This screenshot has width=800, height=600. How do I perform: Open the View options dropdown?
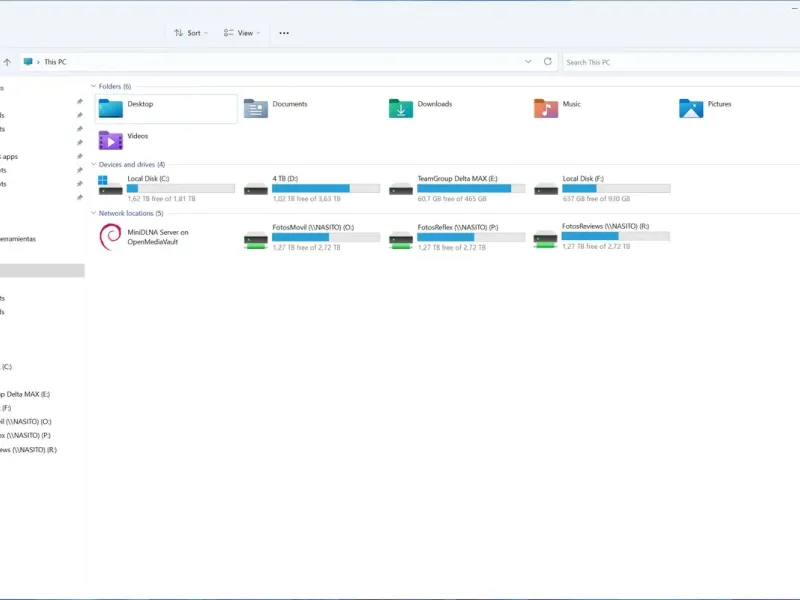[242, 33]
